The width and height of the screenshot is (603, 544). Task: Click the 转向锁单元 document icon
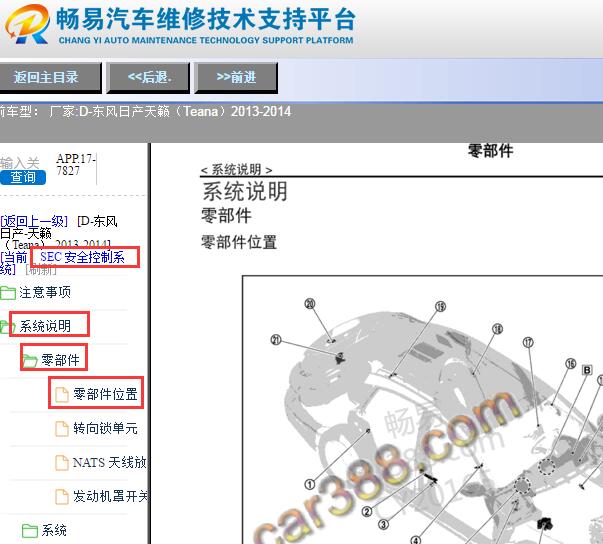tap(62, 428)
